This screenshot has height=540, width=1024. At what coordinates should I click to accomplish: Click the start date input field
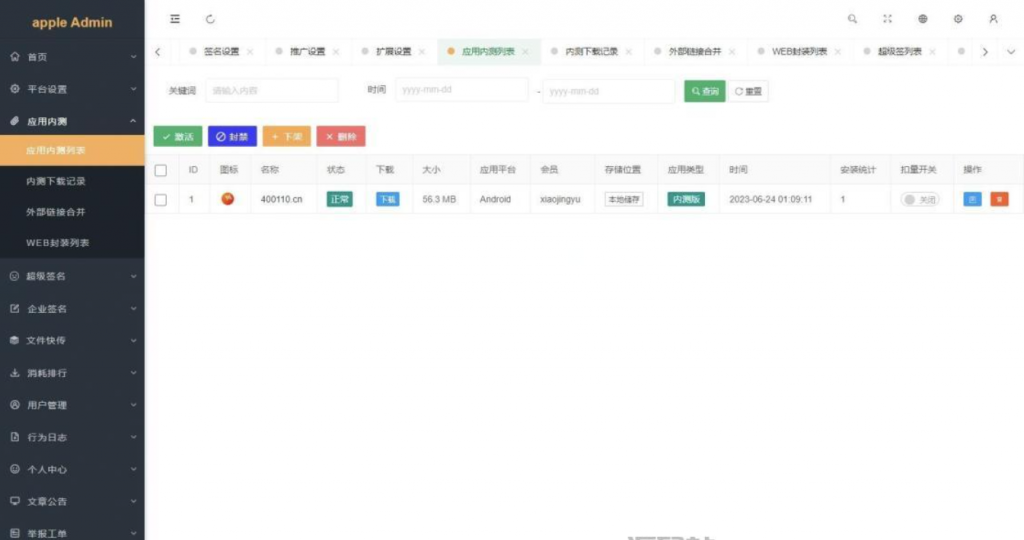[462, 89]
